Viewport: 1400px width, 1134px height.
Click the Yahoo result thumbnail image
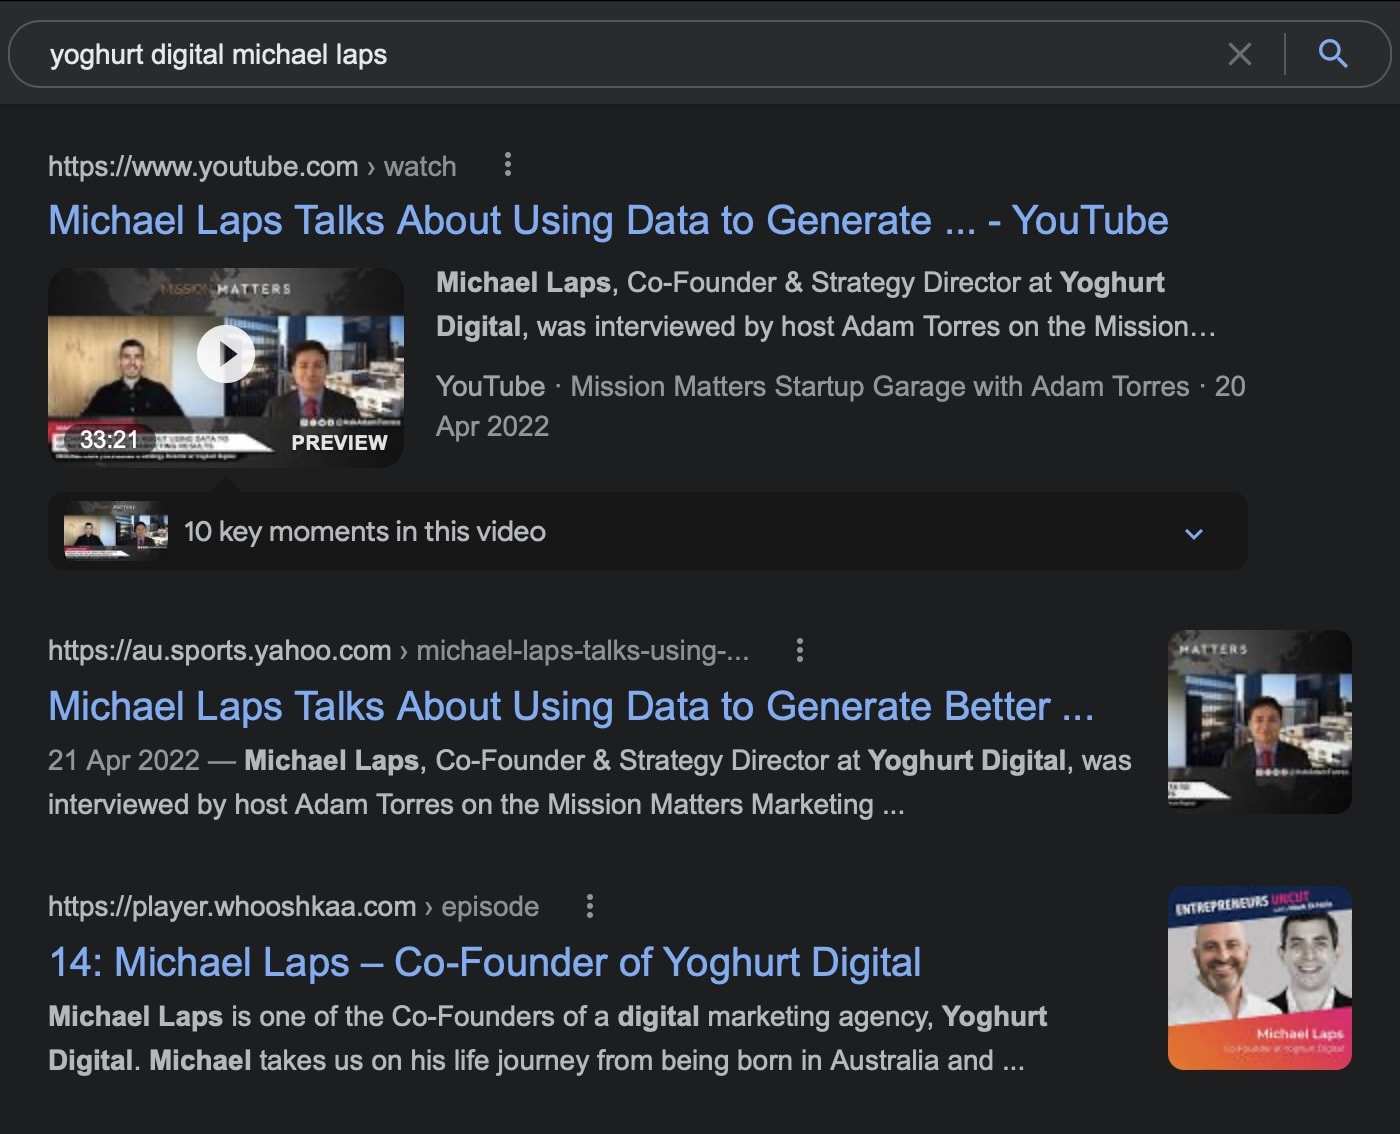click(1260, 722)
